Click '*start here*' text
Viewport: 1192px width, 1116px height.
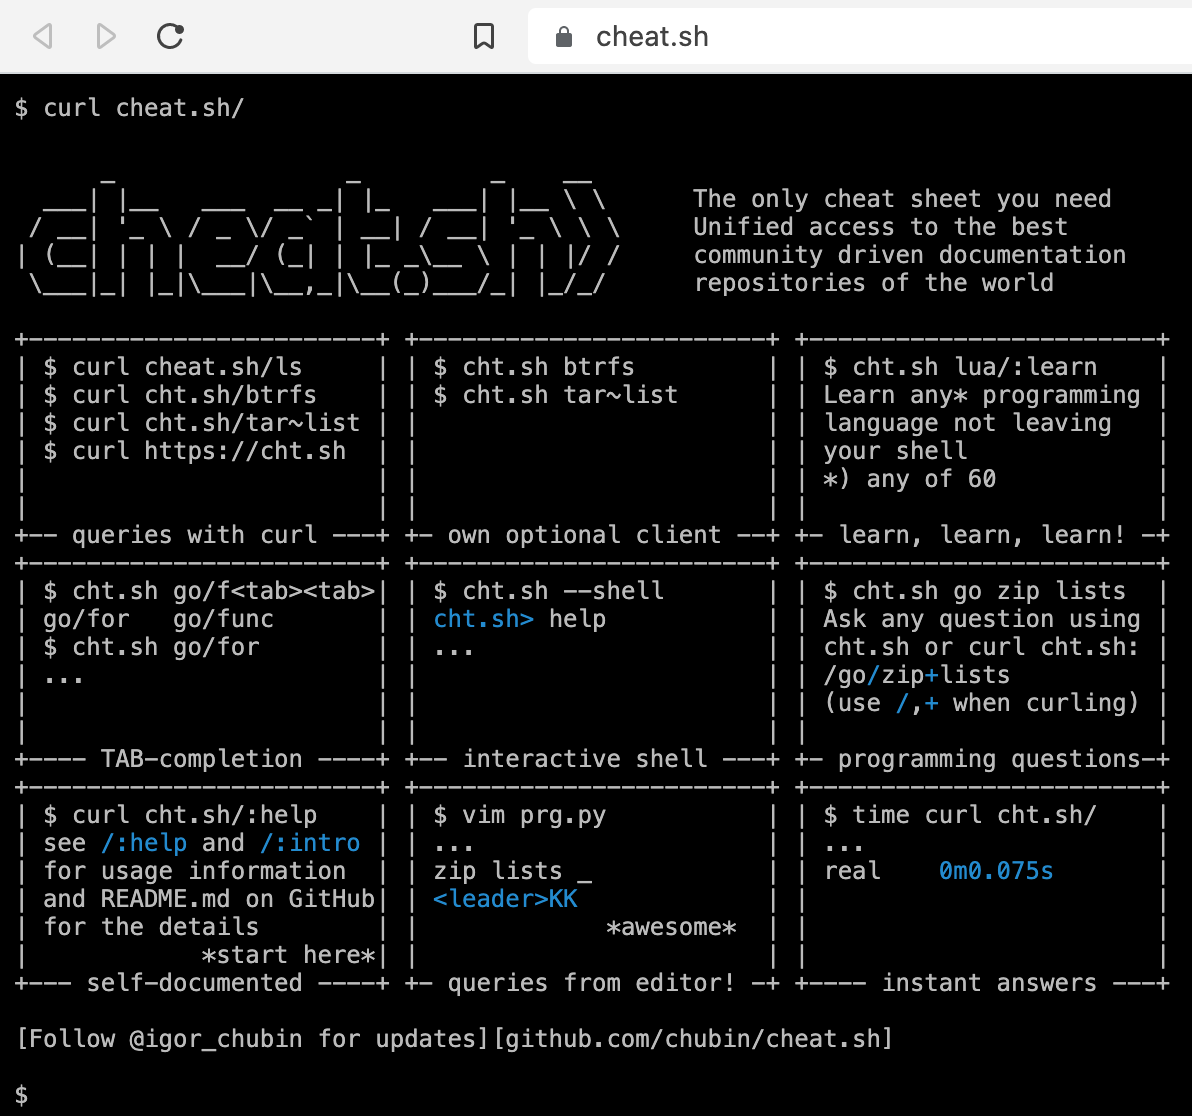288,955
